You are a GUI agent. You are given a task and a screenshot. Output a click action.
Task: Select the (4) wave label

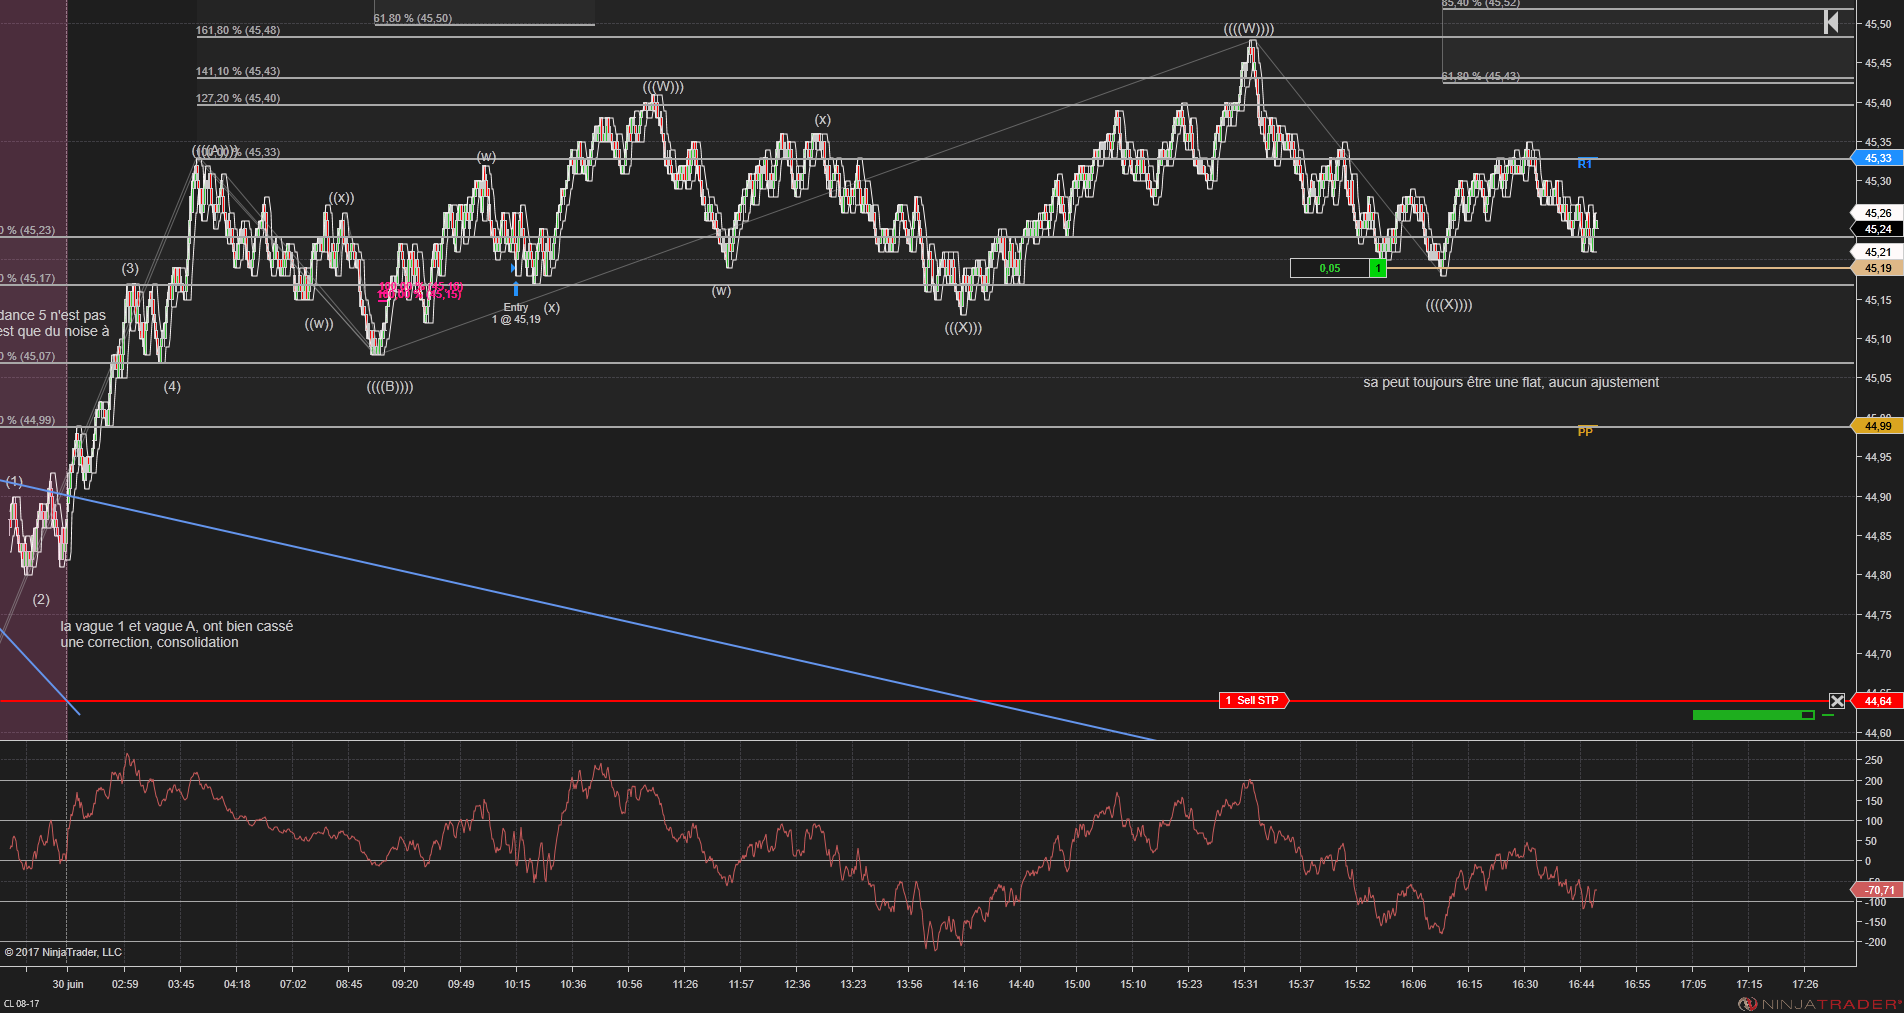click(x=172, y=386)
